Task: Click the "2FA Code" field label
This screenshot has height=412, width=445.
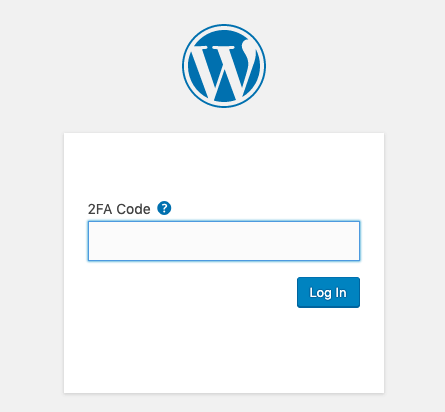Action: click(119, 209)
